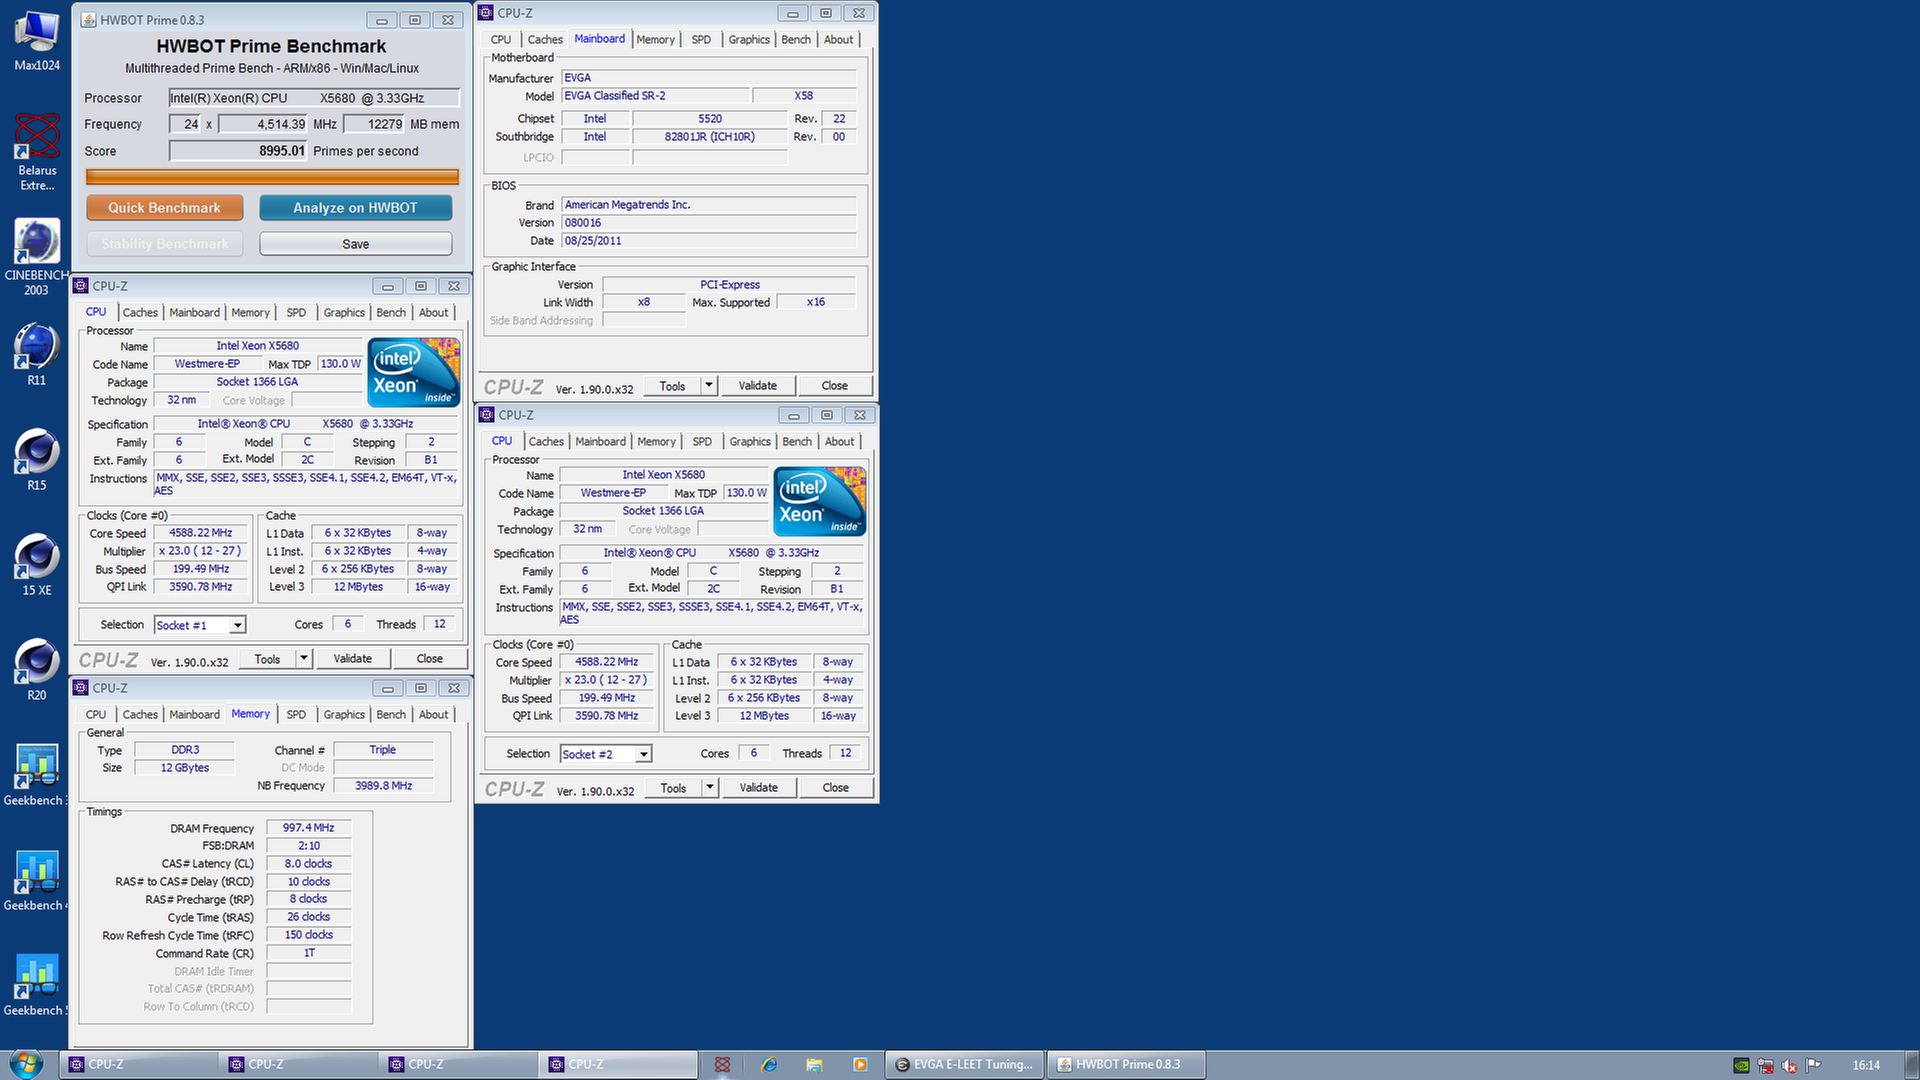Launch Cinebench R15 desktop shortcut
Image resolution: width=1920 pixels, height=1080 pixels.
pos(37,460)
